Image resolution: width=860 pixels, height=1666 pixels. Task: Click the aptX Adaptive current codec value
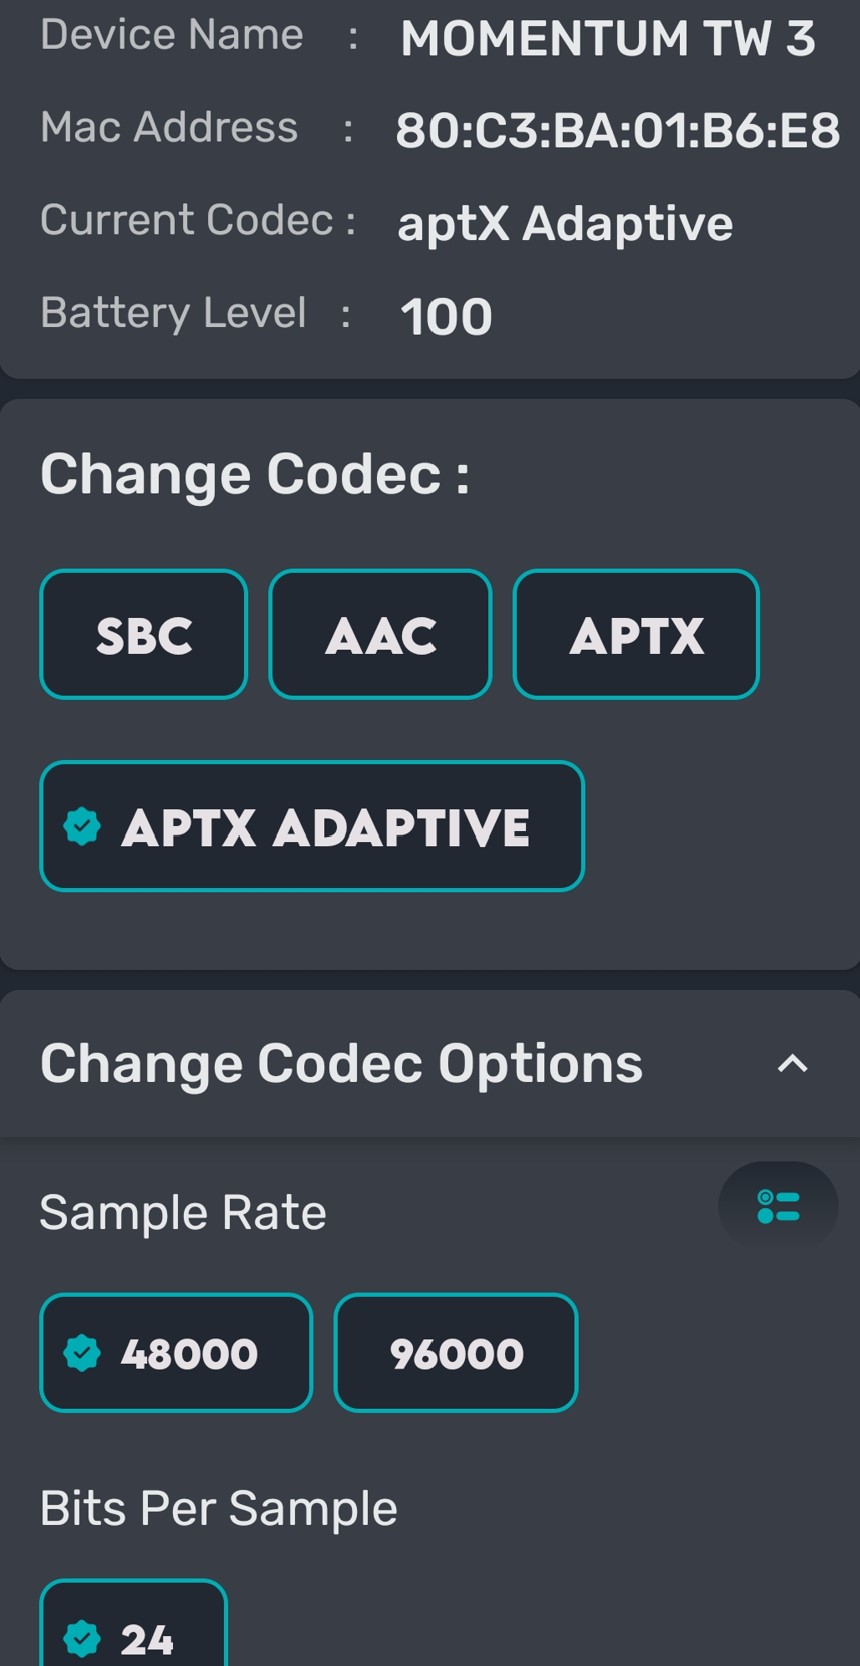[x=565, y=224]
